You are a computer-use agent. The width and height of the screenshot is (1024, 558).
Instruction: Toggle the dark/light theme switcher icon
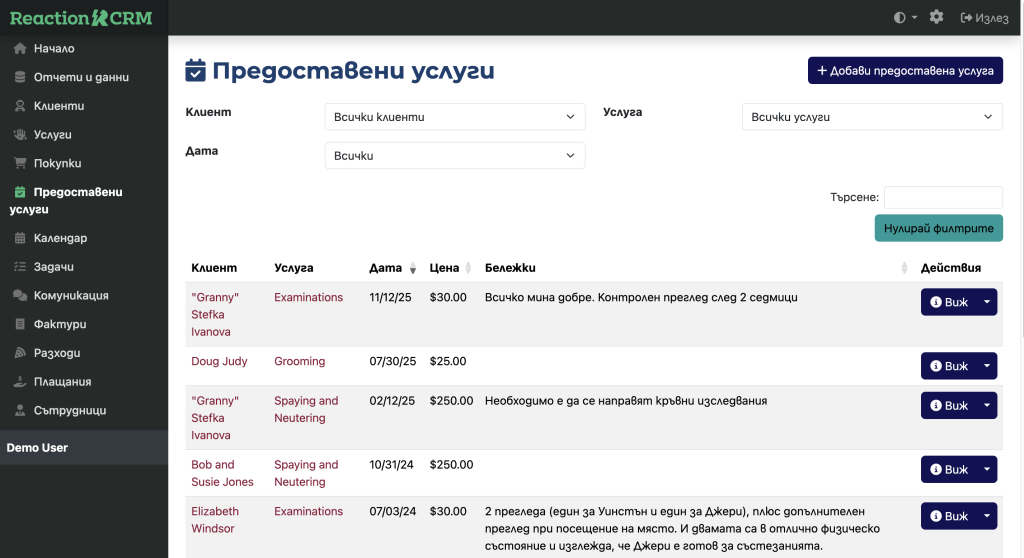(905, 17)
